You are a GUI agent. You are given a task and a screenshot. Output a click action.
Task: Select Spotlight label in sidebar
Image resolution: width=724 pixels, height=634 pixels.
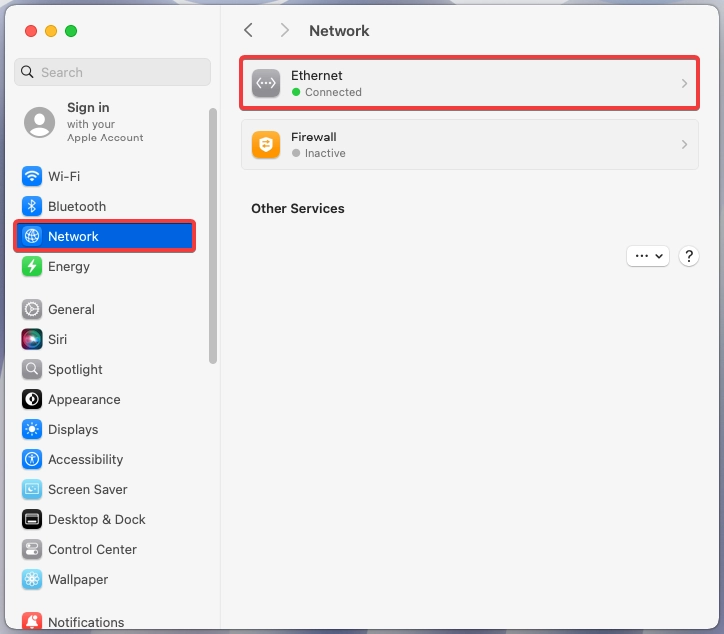click(x=75, y=370)
